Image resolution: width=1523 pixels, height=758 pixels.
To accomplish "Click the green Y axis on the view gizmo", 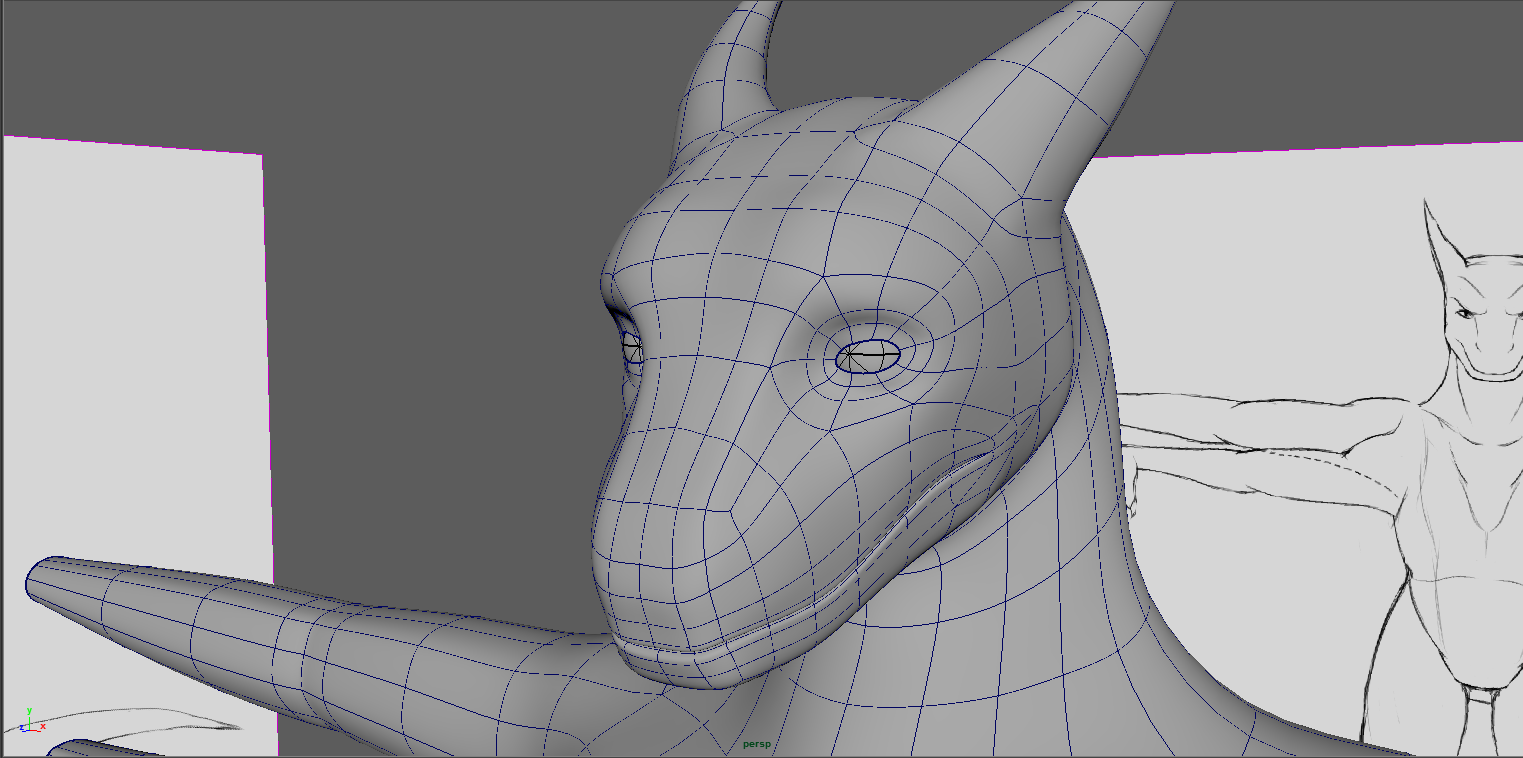I will (29, 712).
